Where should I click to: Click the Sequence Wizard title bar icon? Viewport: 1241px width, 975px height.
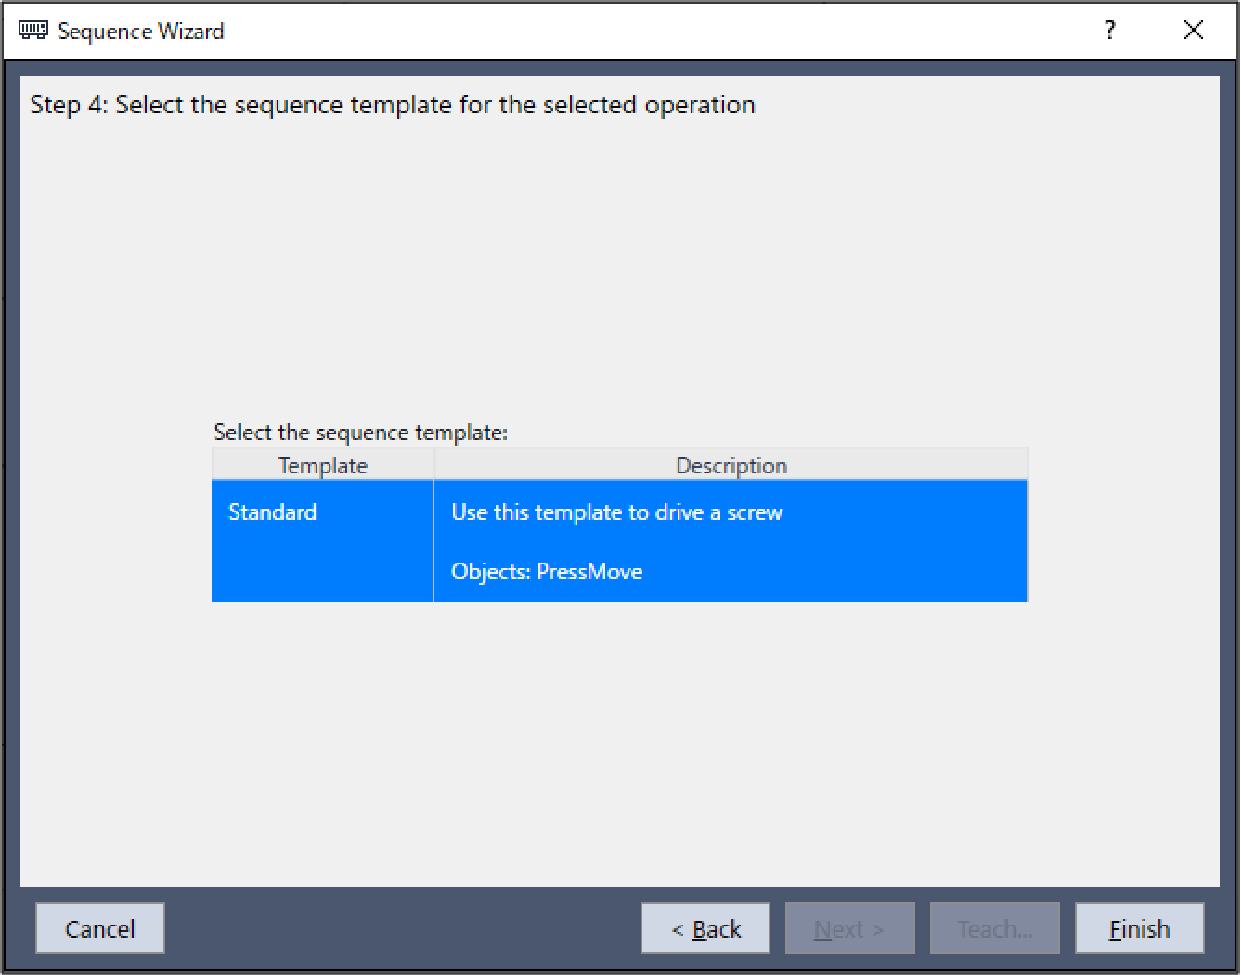(x=33, y=30)
